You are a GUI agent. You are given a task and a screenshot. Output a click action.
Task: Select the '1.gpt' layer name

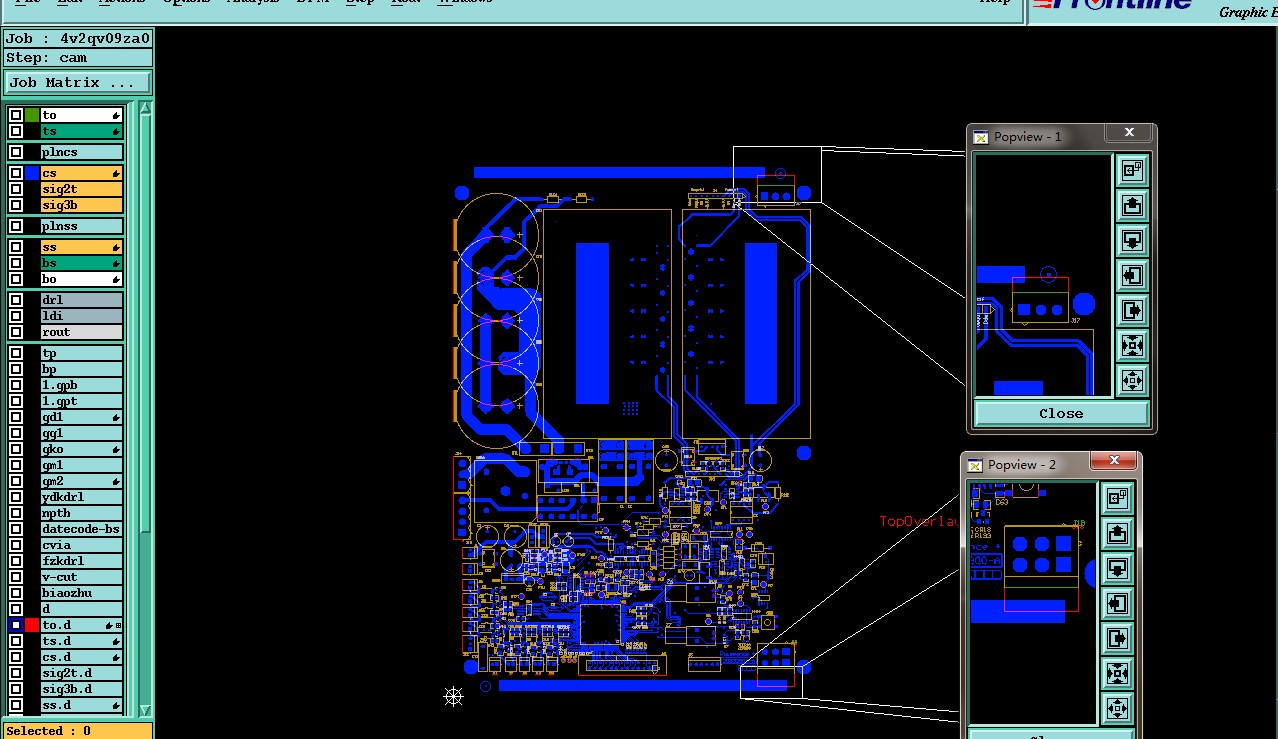pyautogui.click(x=81, y=401)
